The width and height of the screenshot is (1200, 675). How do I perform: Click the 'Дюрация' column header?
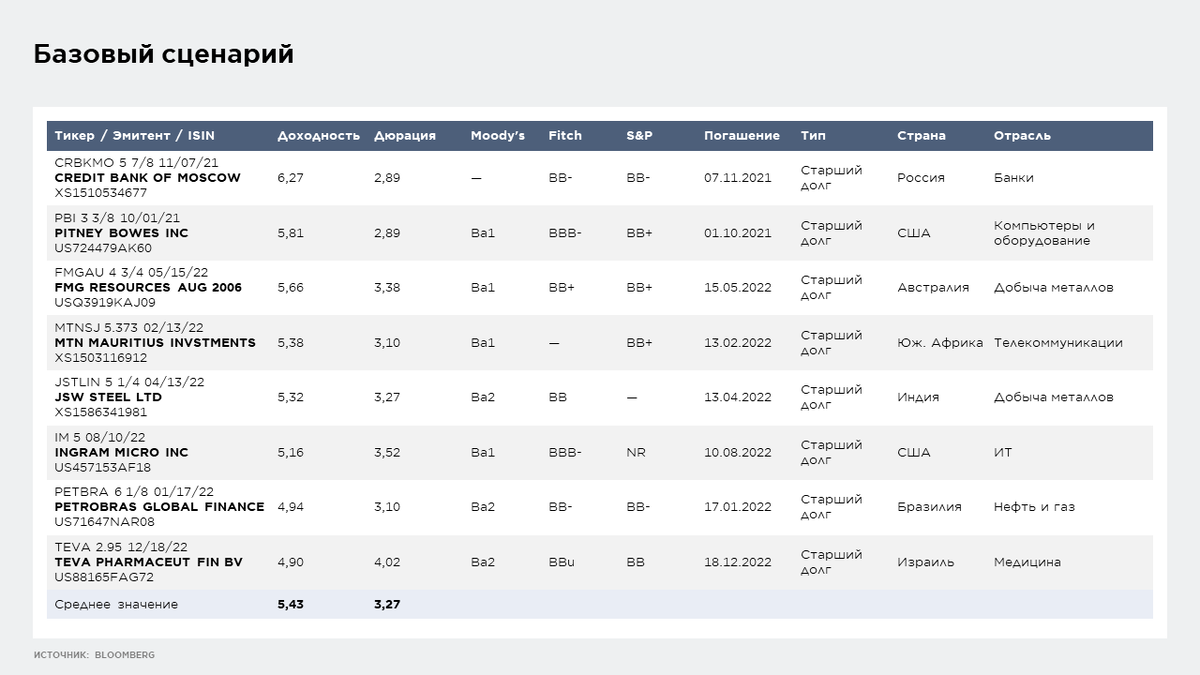(405, 136)
